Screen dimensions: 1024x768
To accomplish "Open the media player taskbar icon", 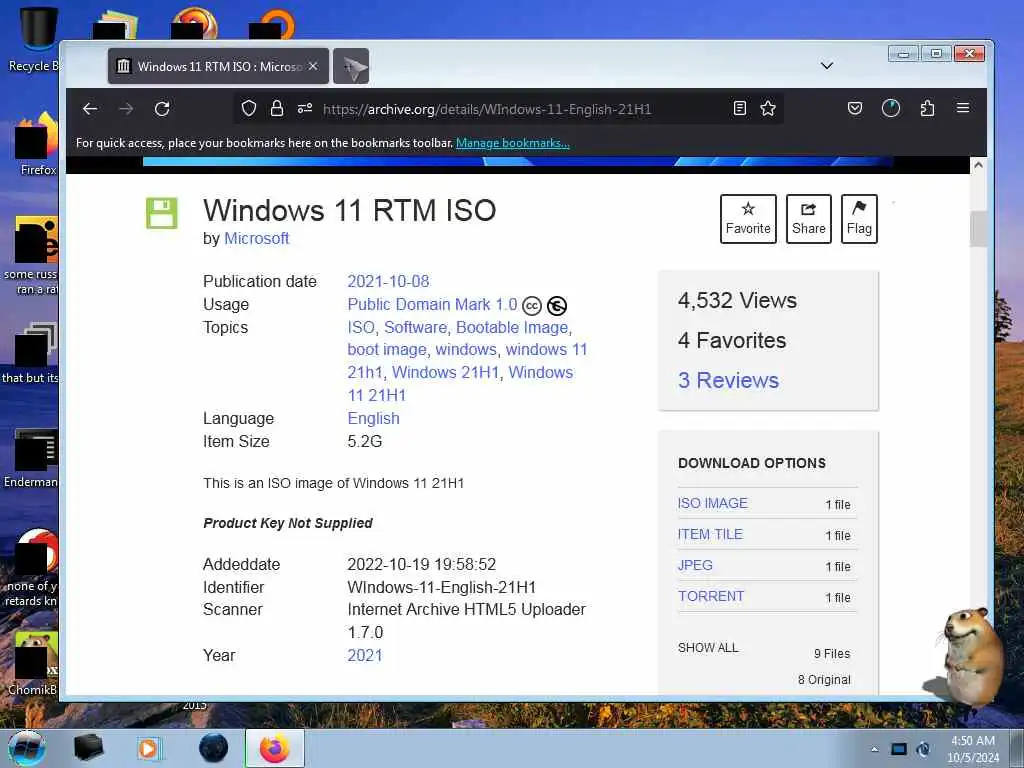I will point(149,748).
